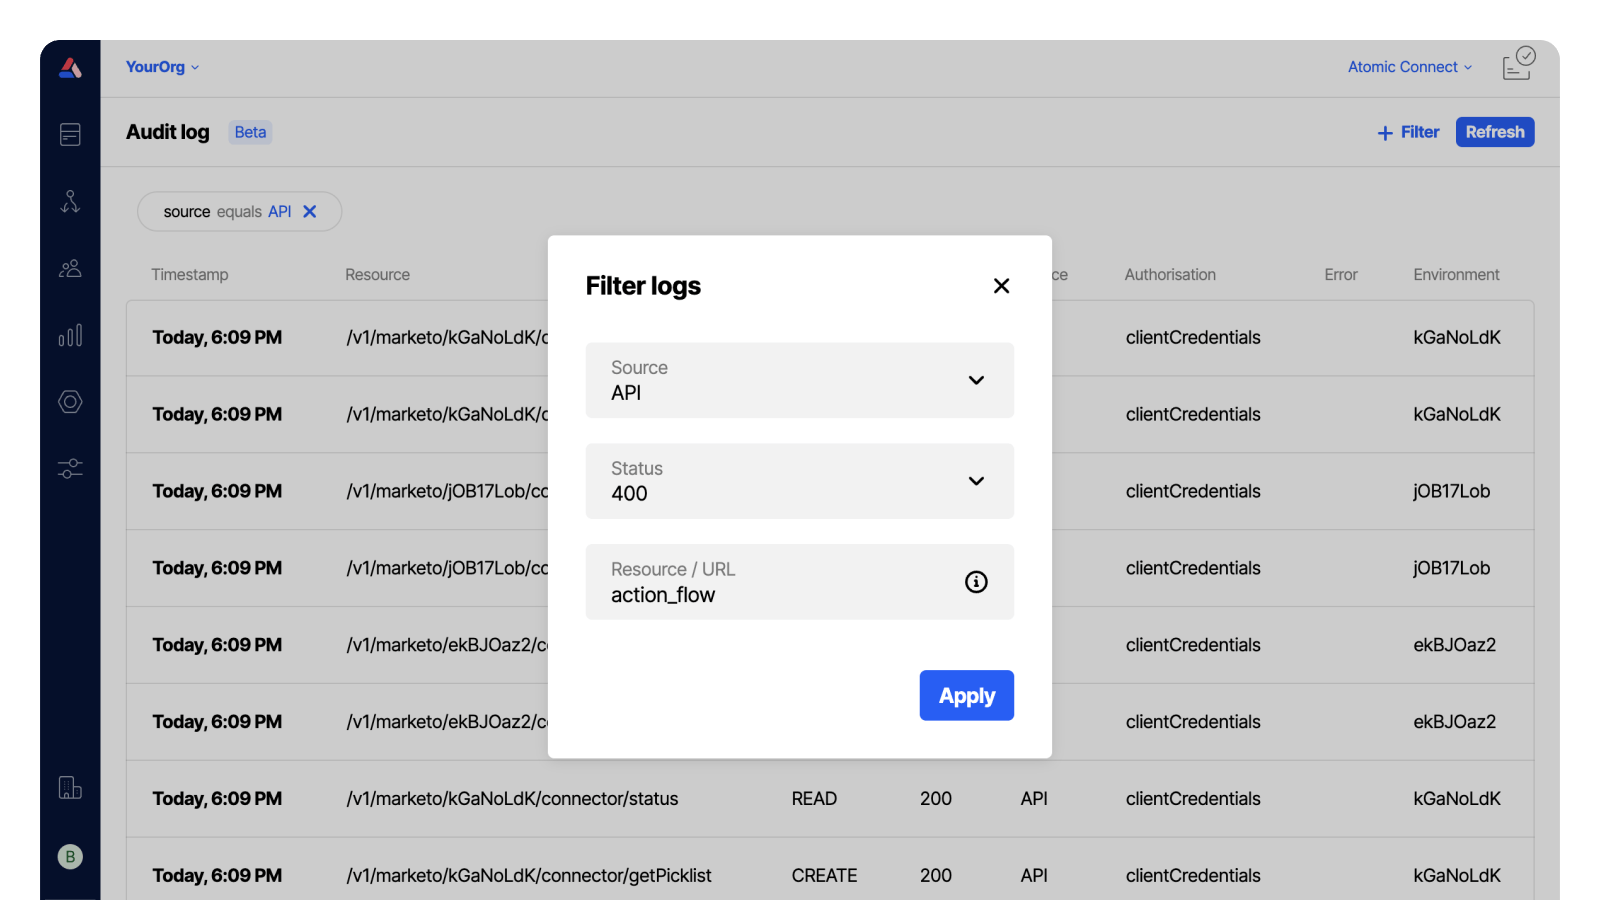Screen dimensions: 1600x900
Task: Click CREATE action in getPicklist row
Action: click(824, 876)
